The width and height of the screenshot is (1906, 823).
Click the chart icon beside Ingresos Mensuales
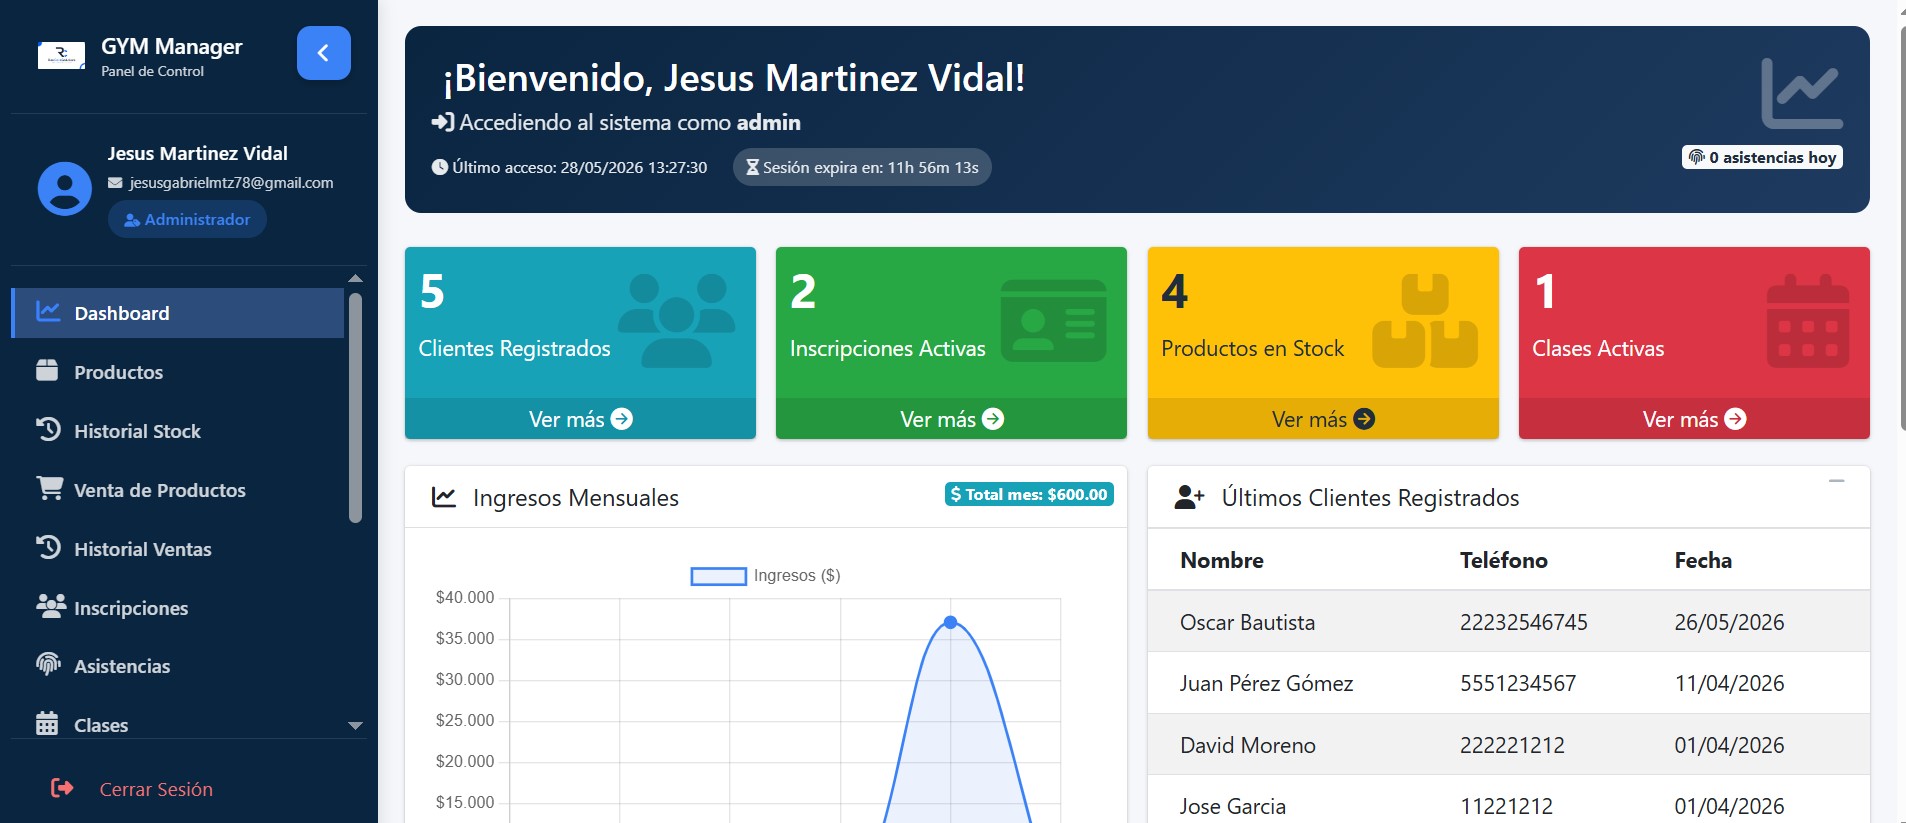tap(444, 496)
